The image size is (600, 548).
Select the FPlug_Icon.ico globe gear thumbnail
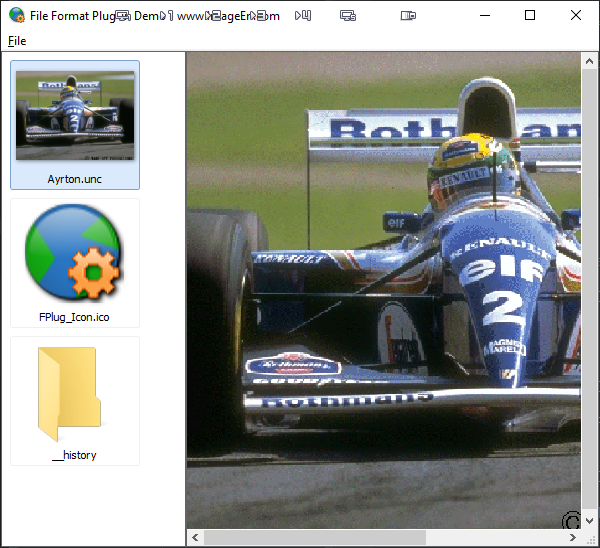(73, 252)
